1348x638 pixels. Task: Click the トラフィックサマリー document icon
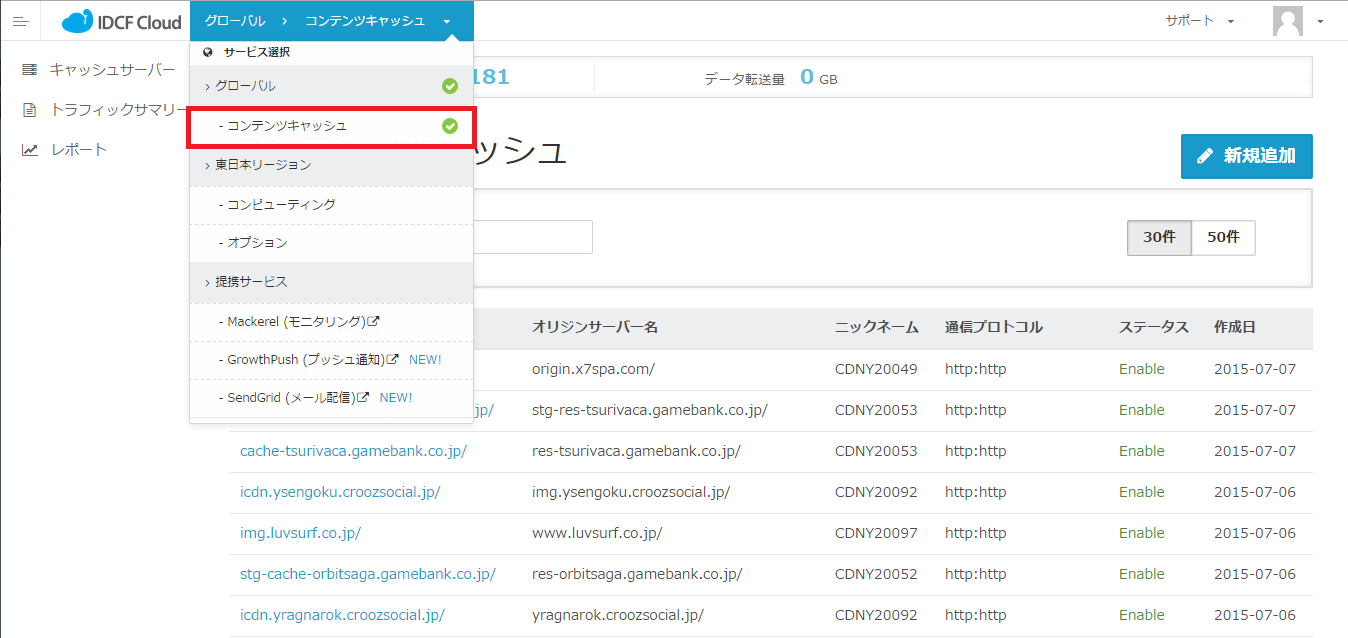point(30,110)
